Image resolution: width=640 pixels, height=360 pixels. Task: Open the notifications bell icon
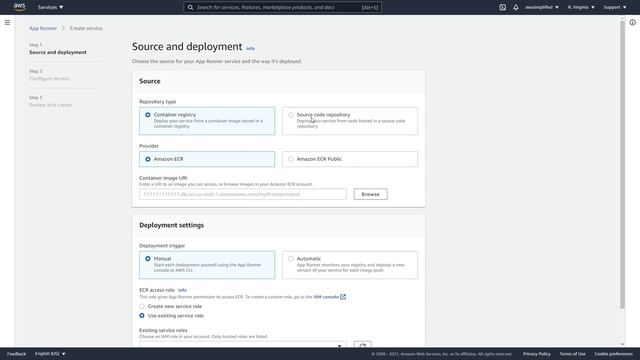tap(516, 7)
